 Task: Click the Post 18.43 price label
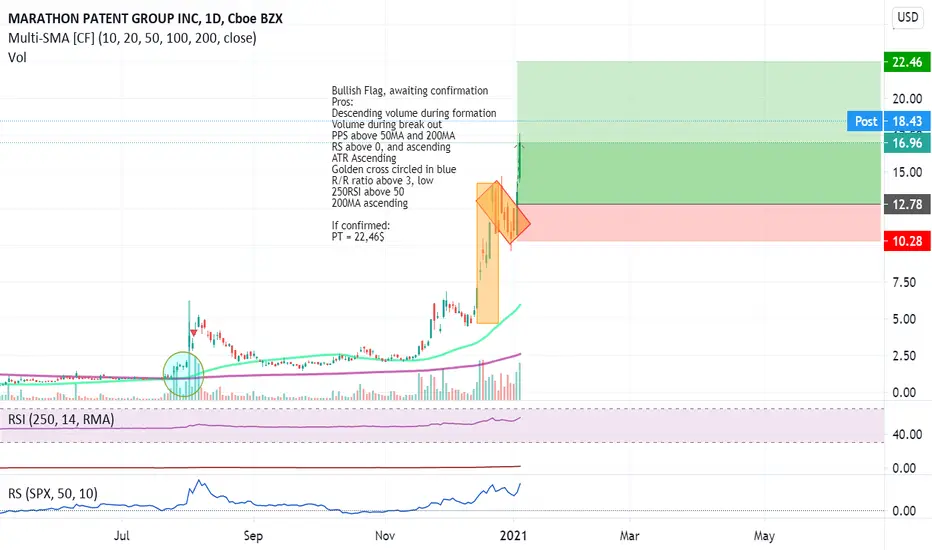pos(889,121)
